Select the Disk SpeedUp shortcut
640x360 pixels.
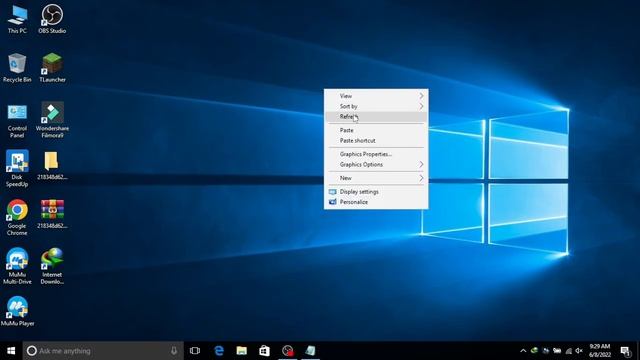[17, 169]
